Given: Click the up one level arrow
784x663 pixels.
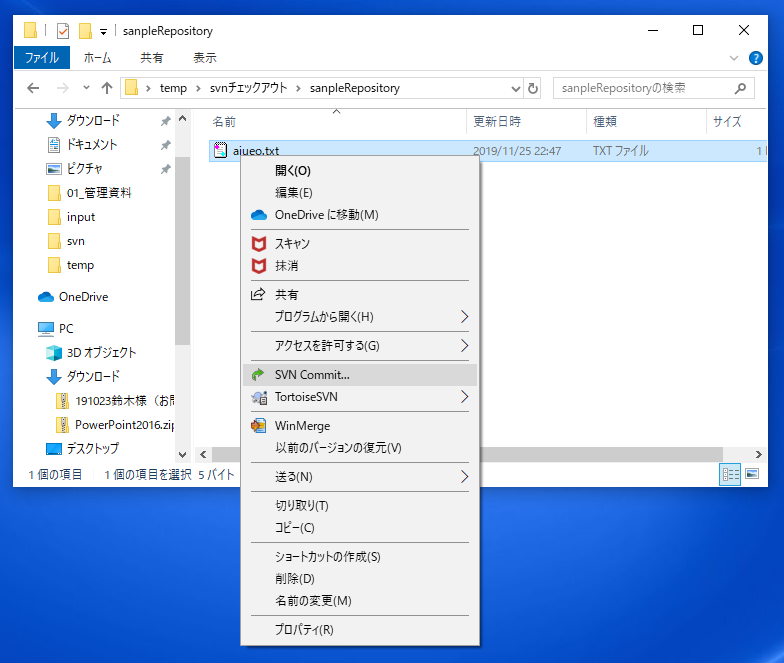Looking at the screenshot, I should pyautogui.click(x=106, y=88).
